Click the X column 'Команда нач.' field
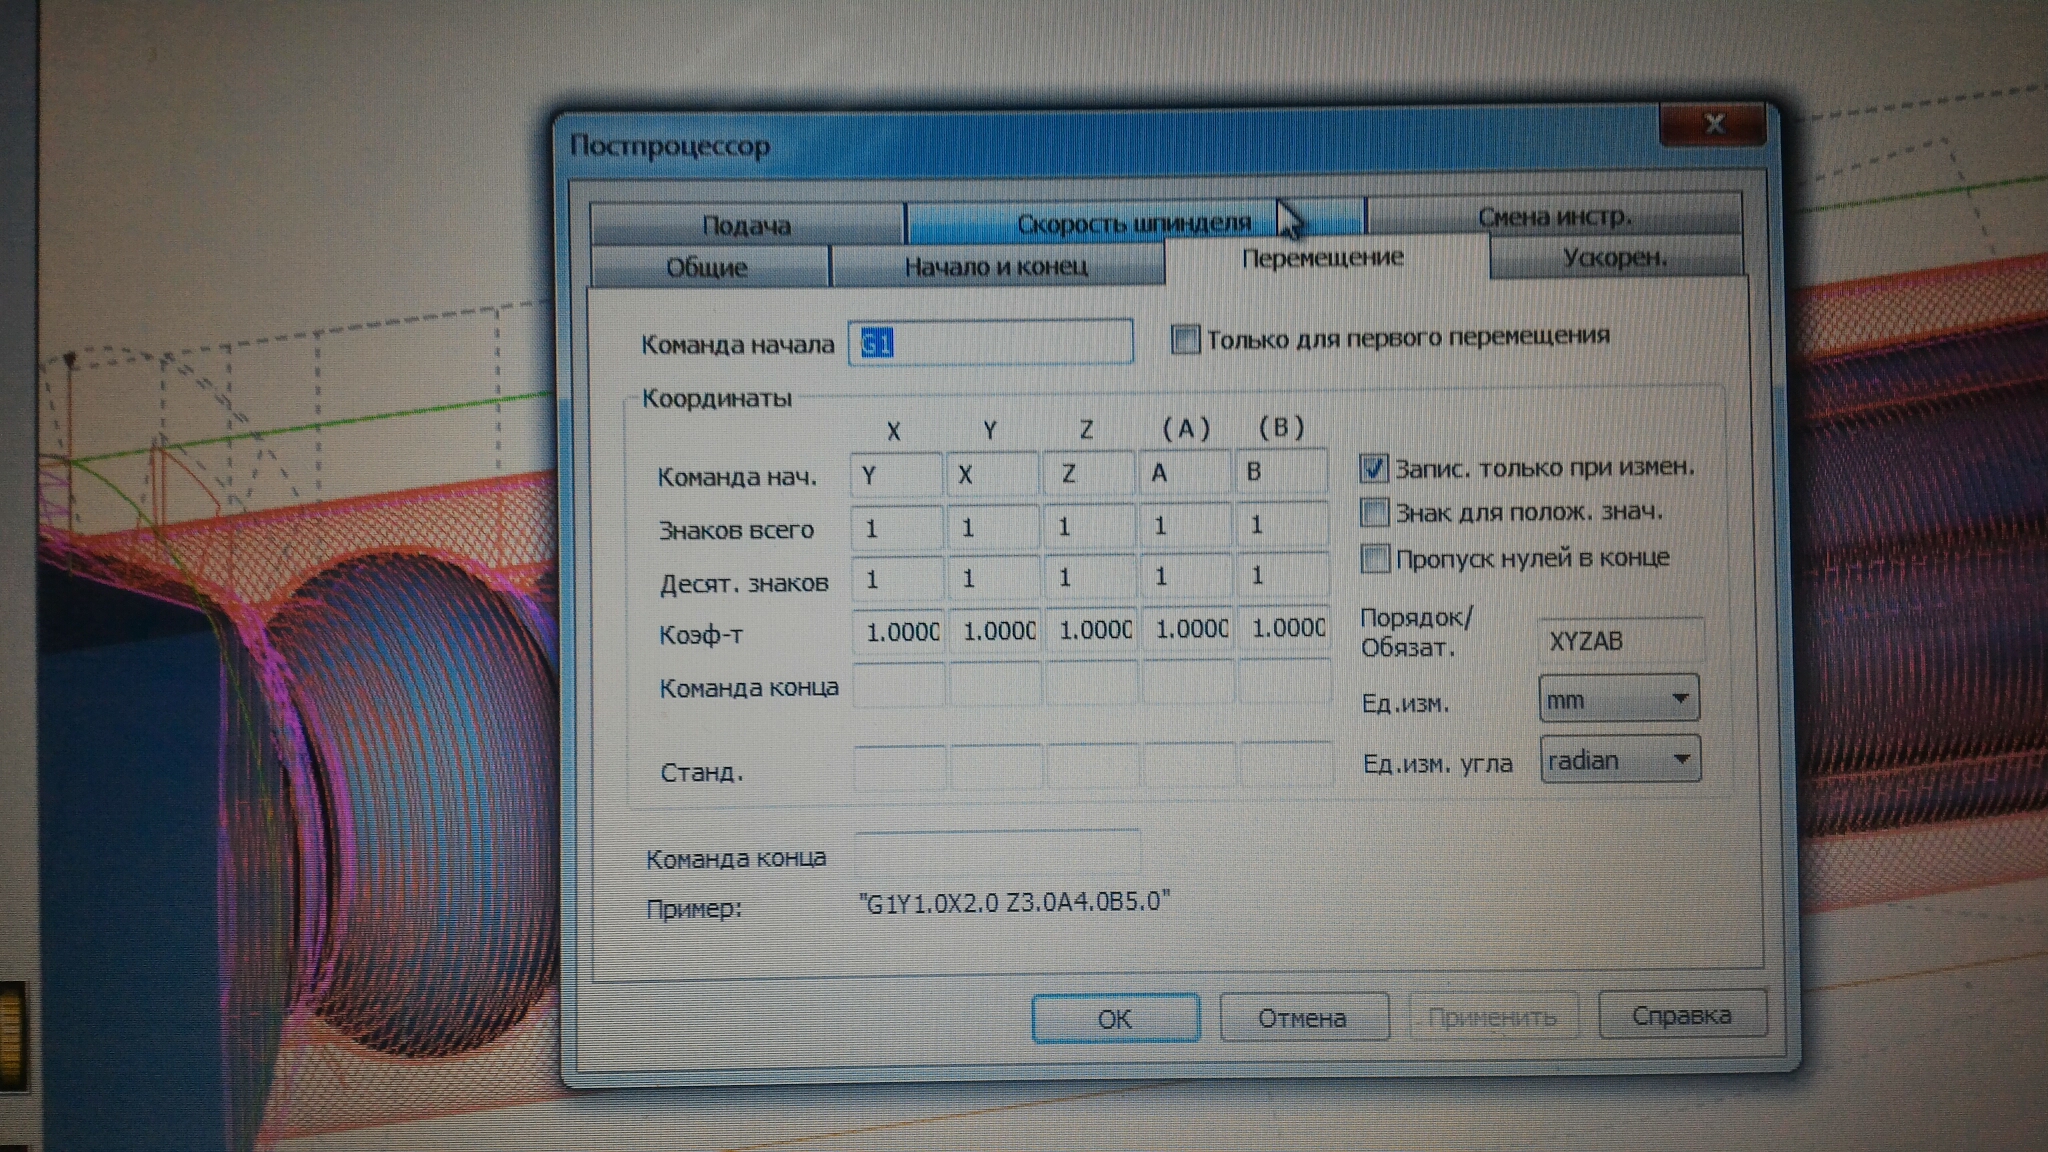2048x1152 pixels. [x=895, y=475]
